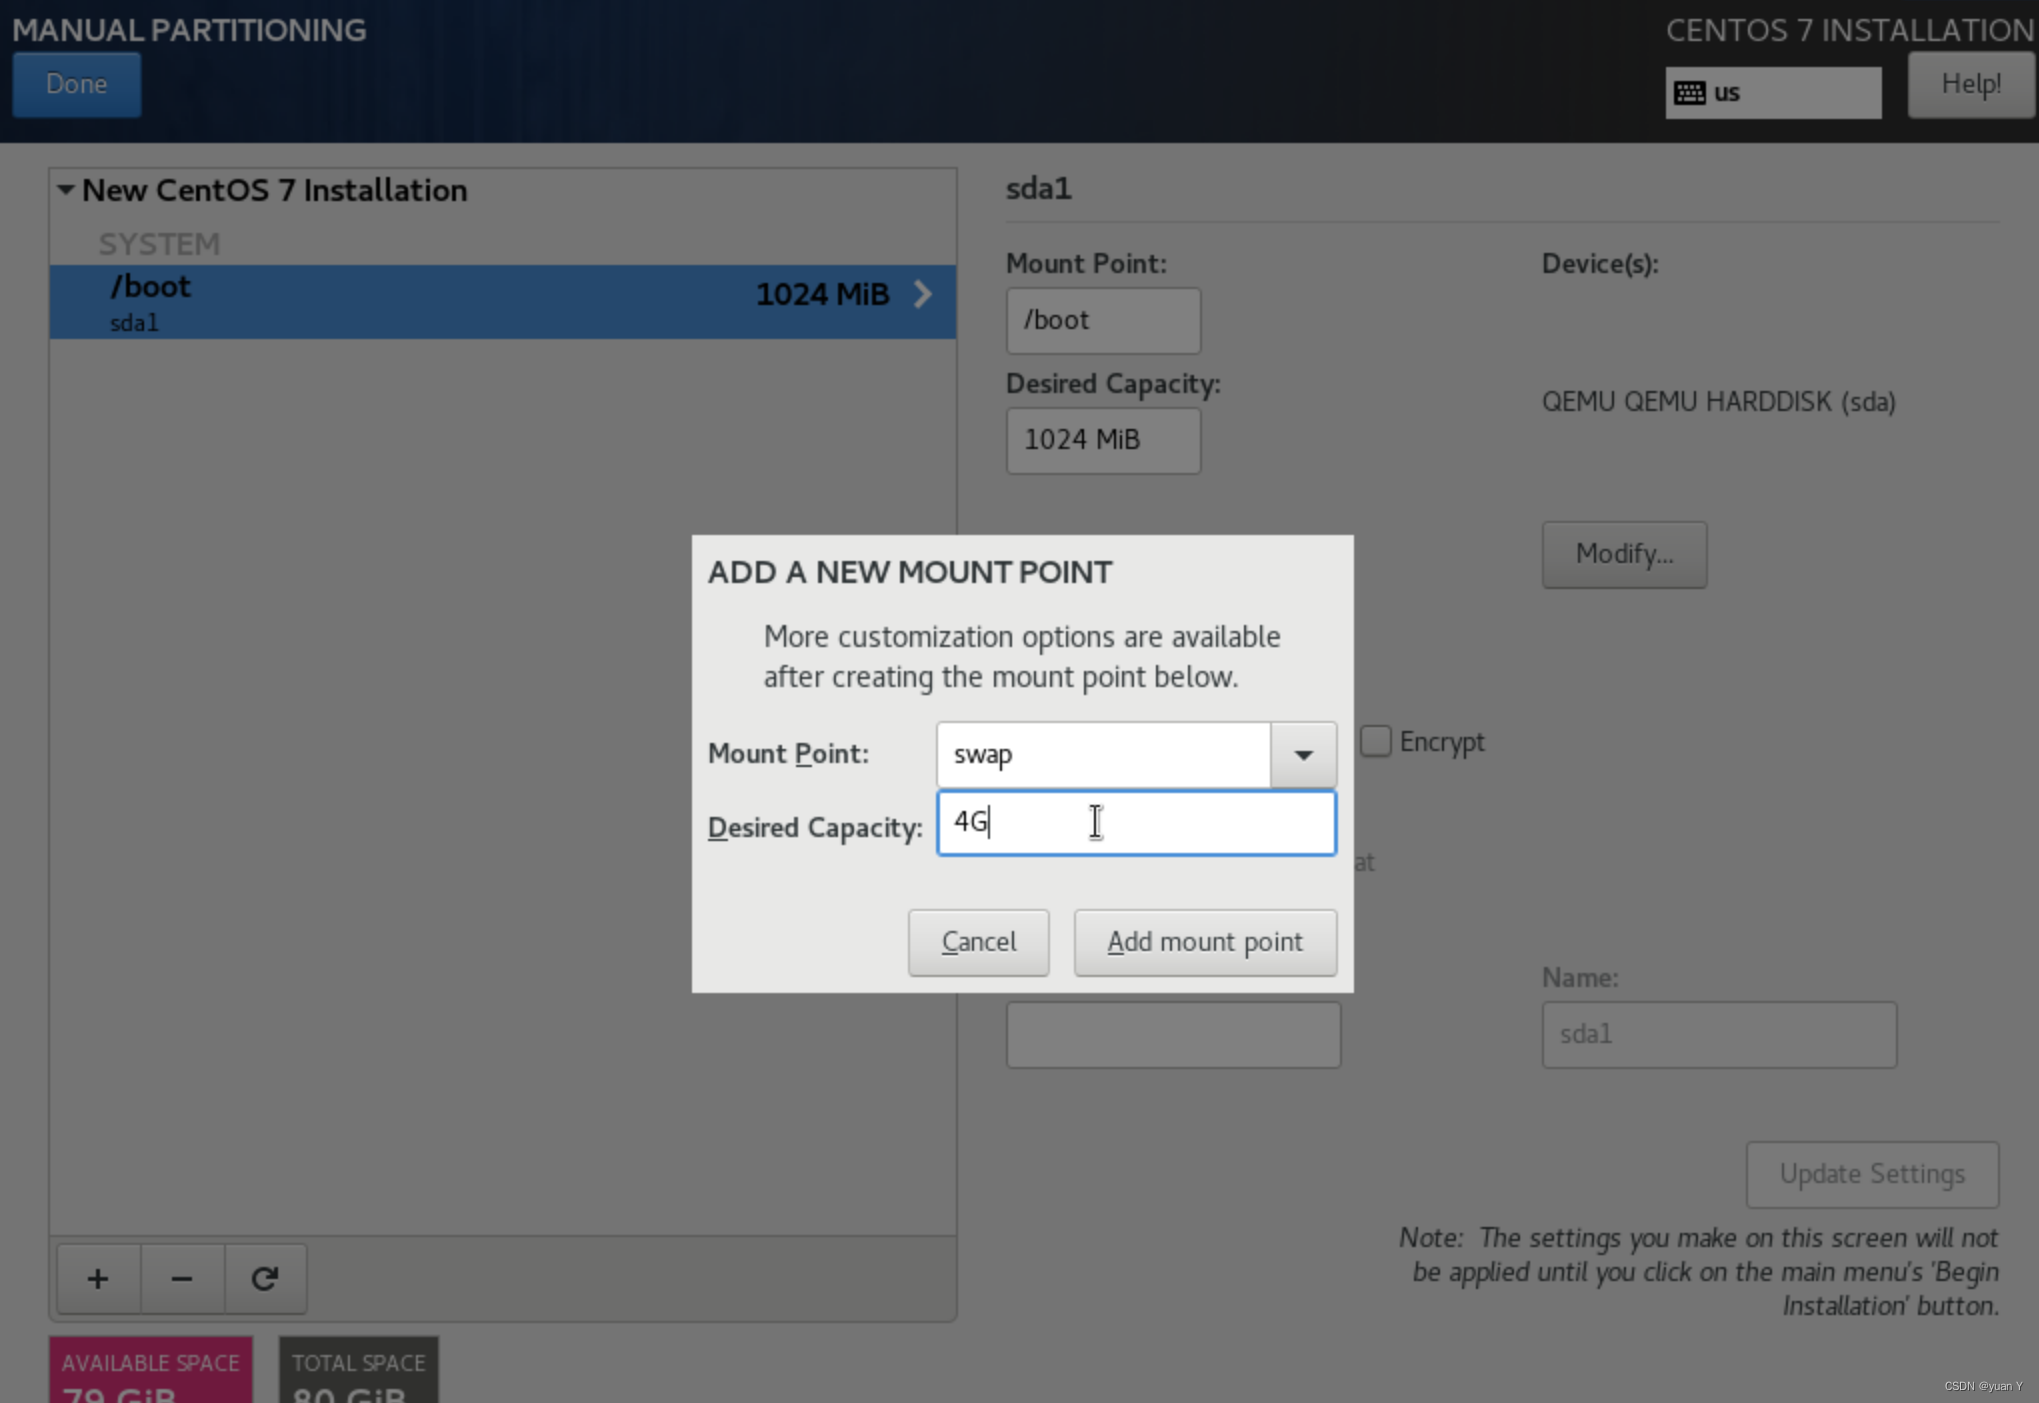Click the remove partition (-) icon

pos(181,1278)
